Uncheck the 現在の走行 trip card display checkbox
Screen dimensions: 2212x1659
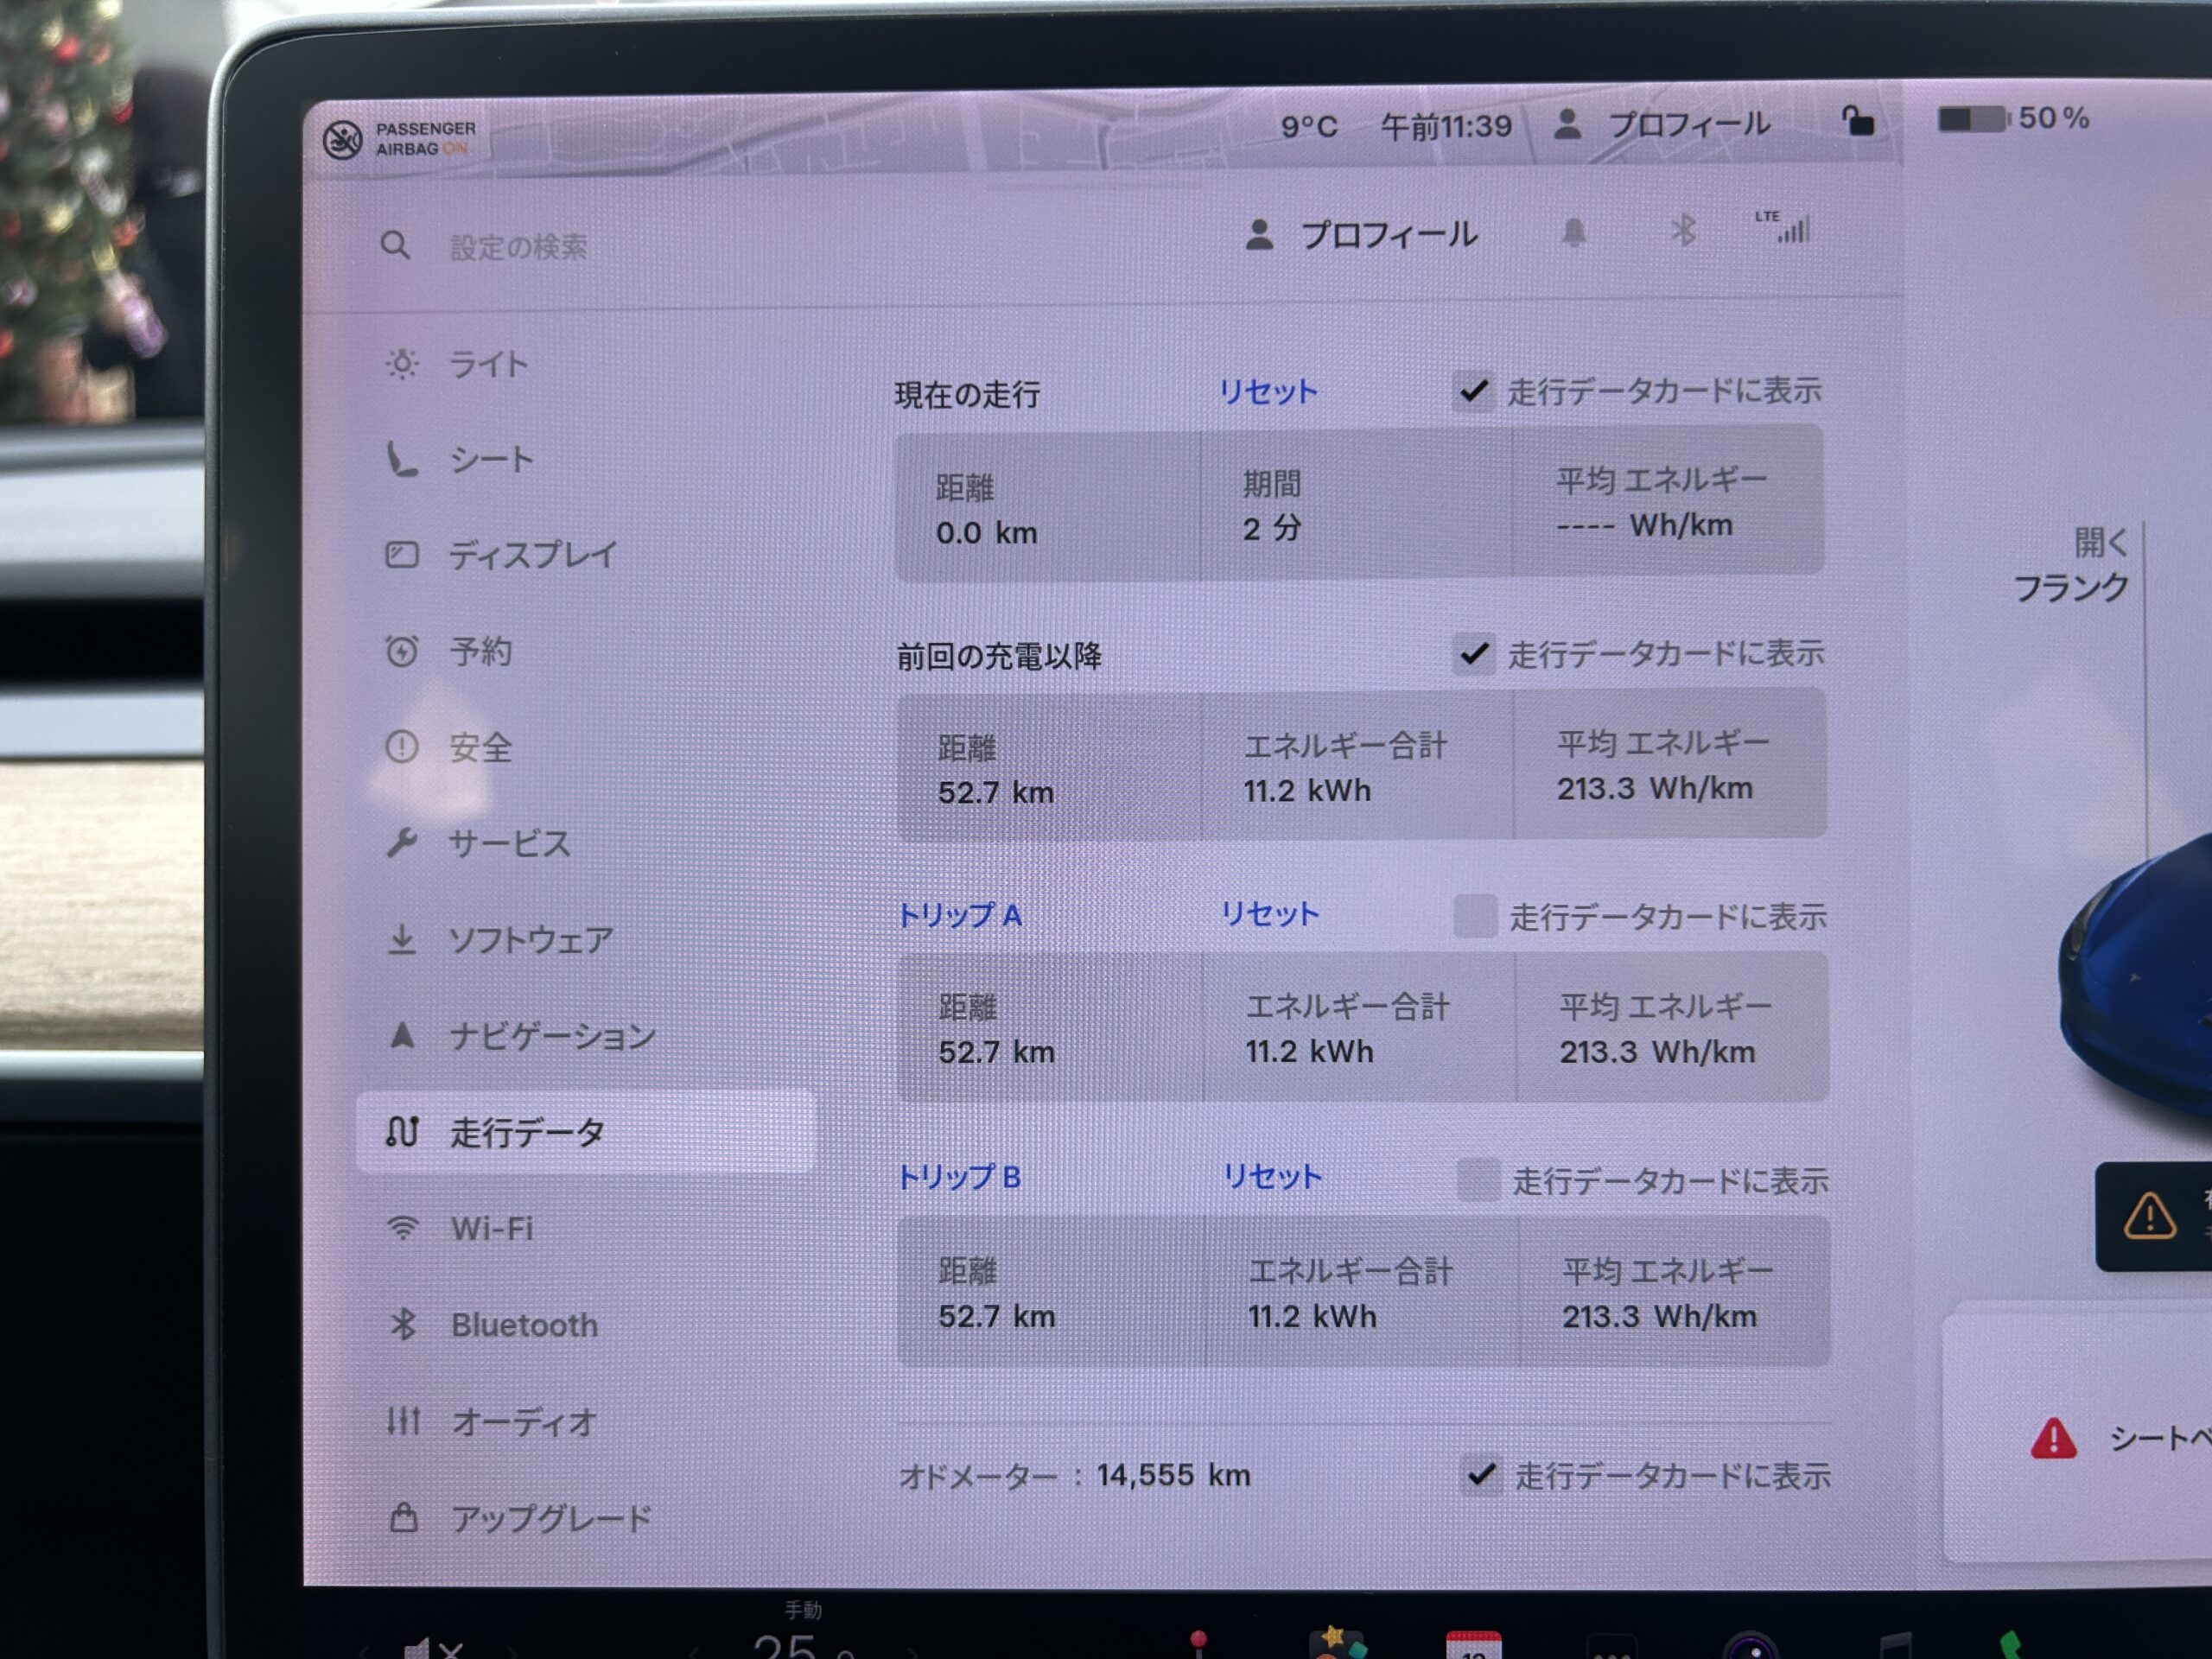(1474, 391)
